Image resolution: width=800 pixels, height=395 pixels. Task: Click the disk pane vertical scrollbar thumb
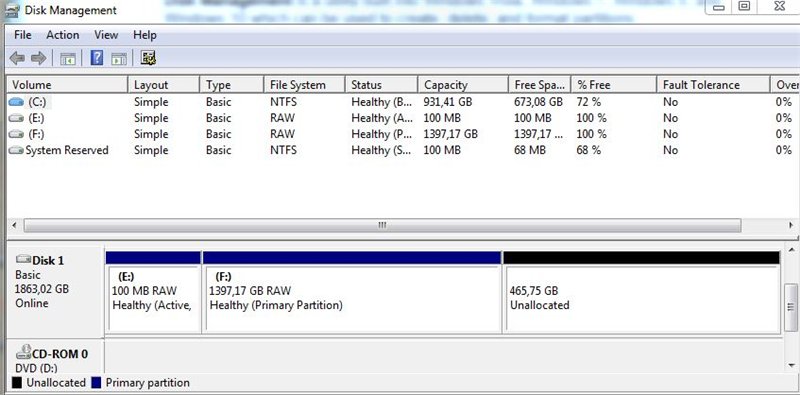(791, 307)
